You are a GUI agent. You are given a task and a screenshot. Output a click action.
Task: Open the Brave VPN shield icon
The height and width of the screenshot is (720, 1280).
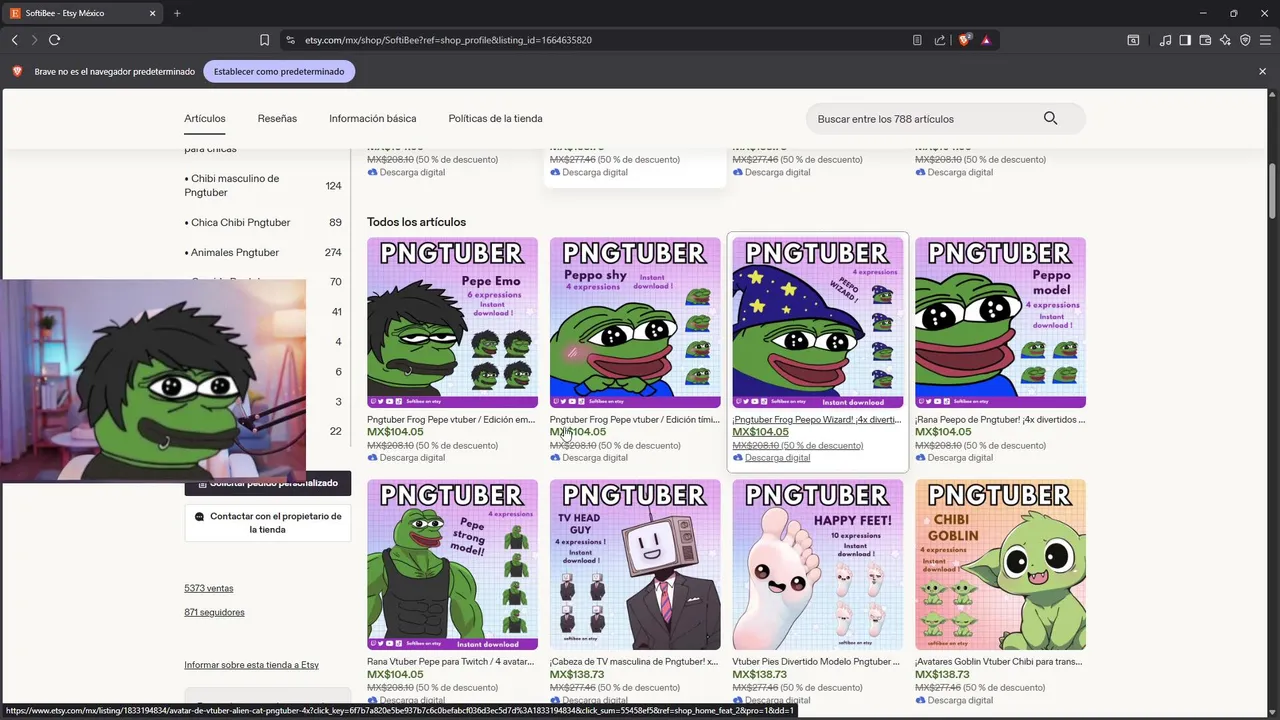coord(1245,40)
